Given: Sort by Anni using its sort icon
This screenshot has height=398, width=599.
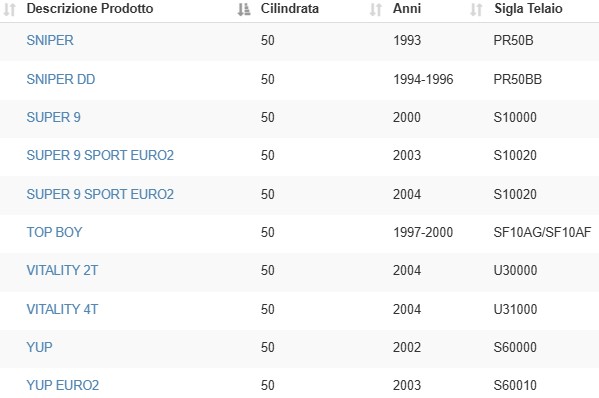Looking at the screenshot, I should [x=476, y=10].
